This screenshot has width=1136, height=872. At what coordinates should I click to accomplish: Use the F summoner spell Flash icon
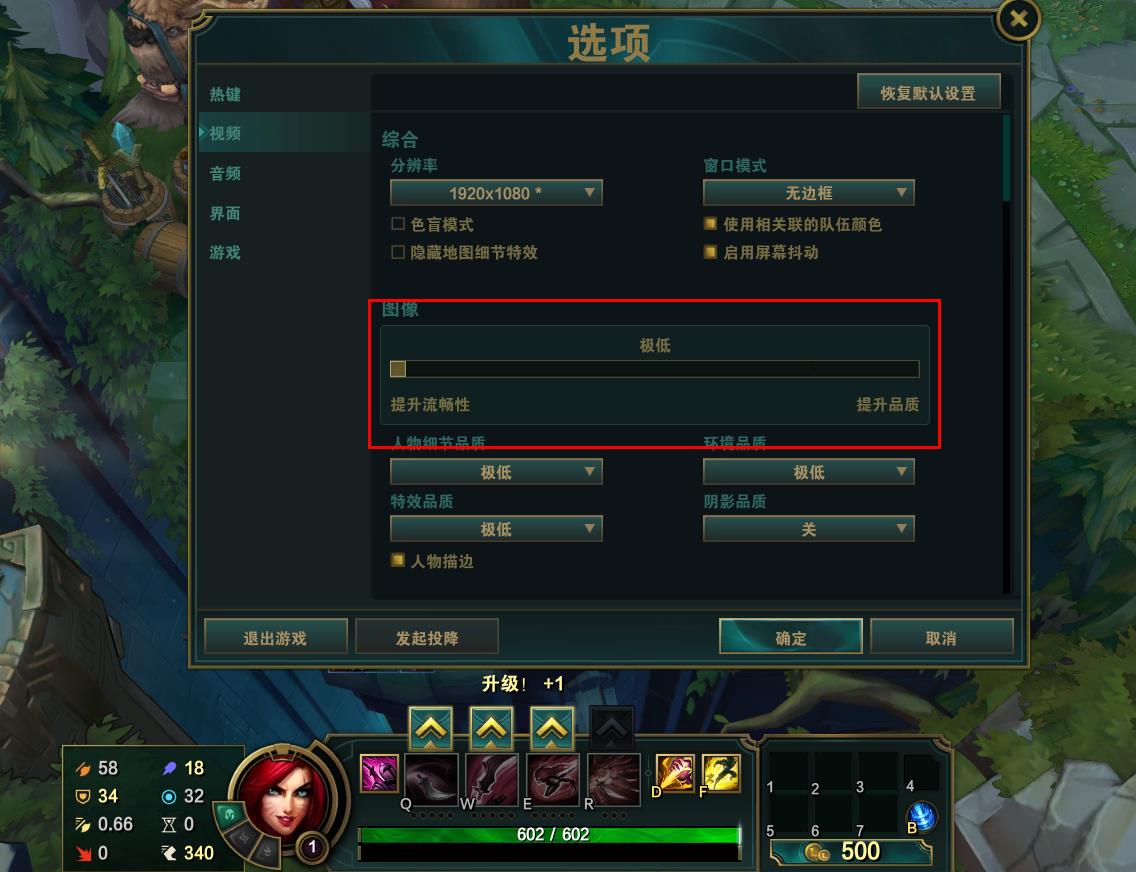tap(721, 773)
